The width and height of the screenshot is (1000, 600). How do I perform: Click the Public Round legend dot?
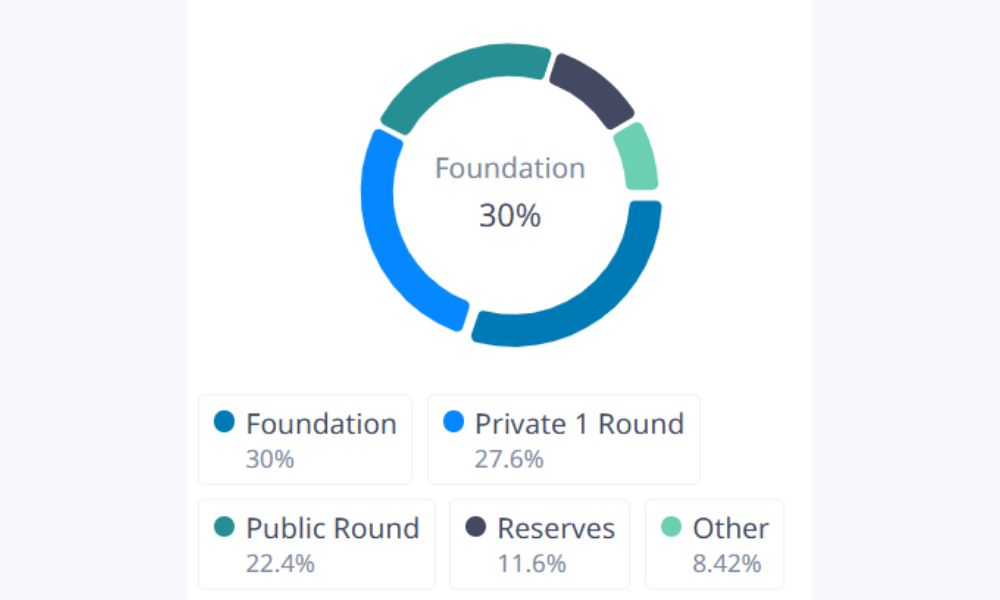coord(224,527)
